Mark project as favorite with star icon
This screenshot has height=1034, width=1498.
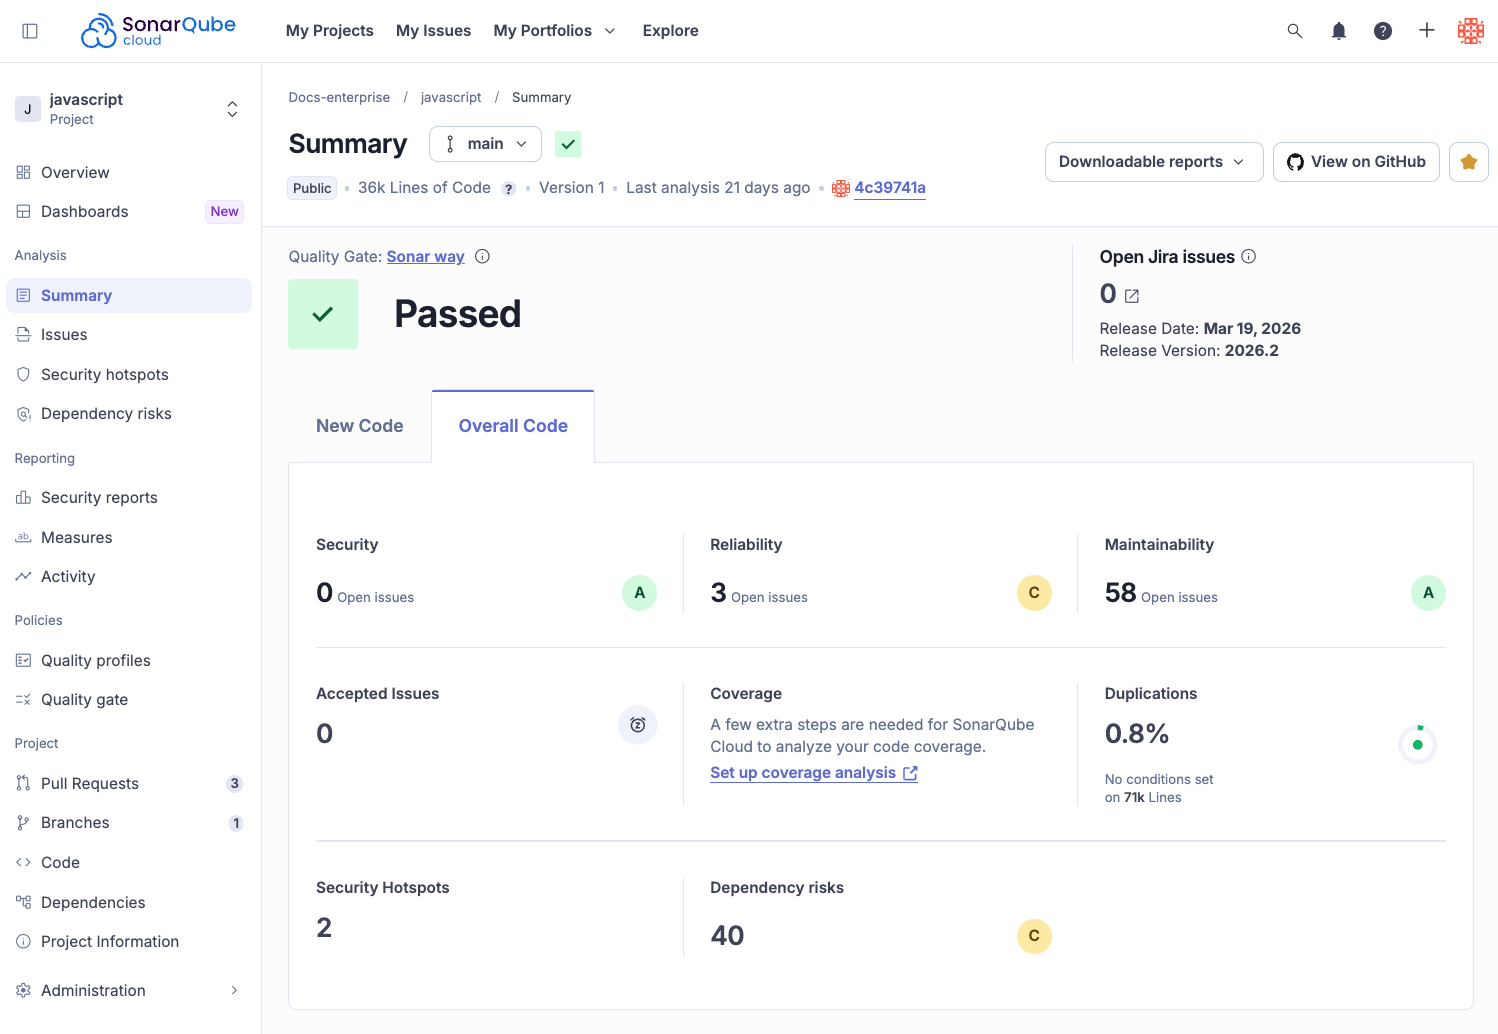click(x=1469, y=162)
